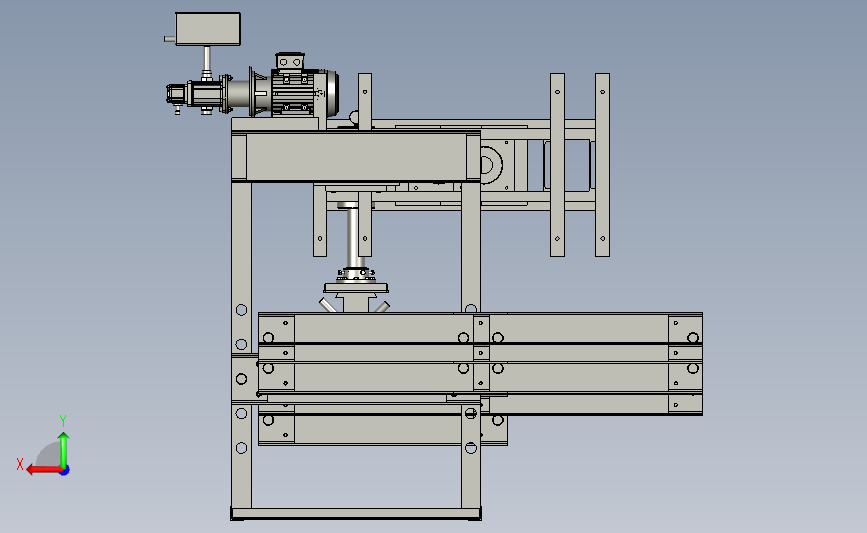Select the pump head at motor assembly's left end
867x533 pixels.
177,96
